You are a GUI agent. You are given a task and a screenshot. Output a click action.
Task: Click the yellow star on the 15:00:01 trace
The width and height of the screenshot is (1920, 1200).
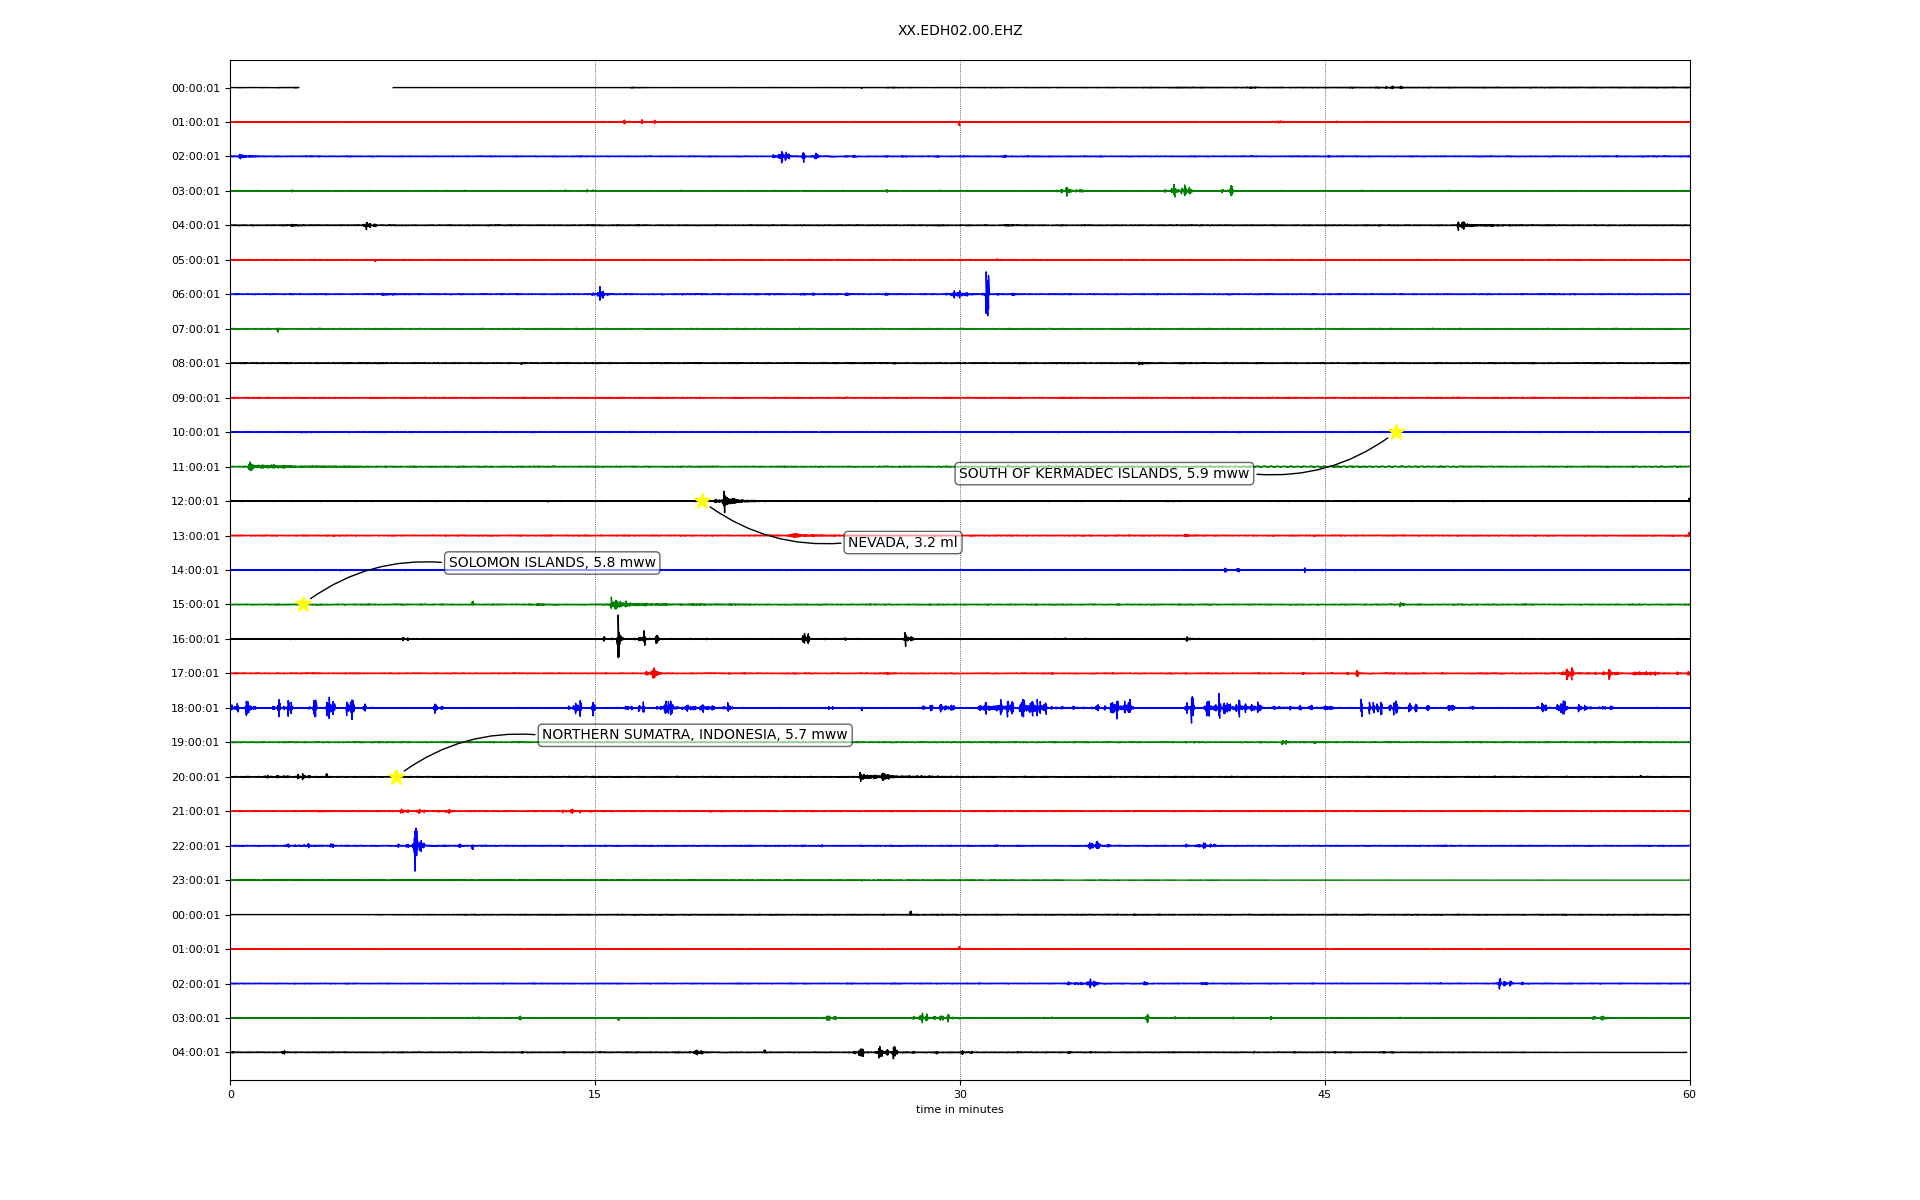(303, 604)
